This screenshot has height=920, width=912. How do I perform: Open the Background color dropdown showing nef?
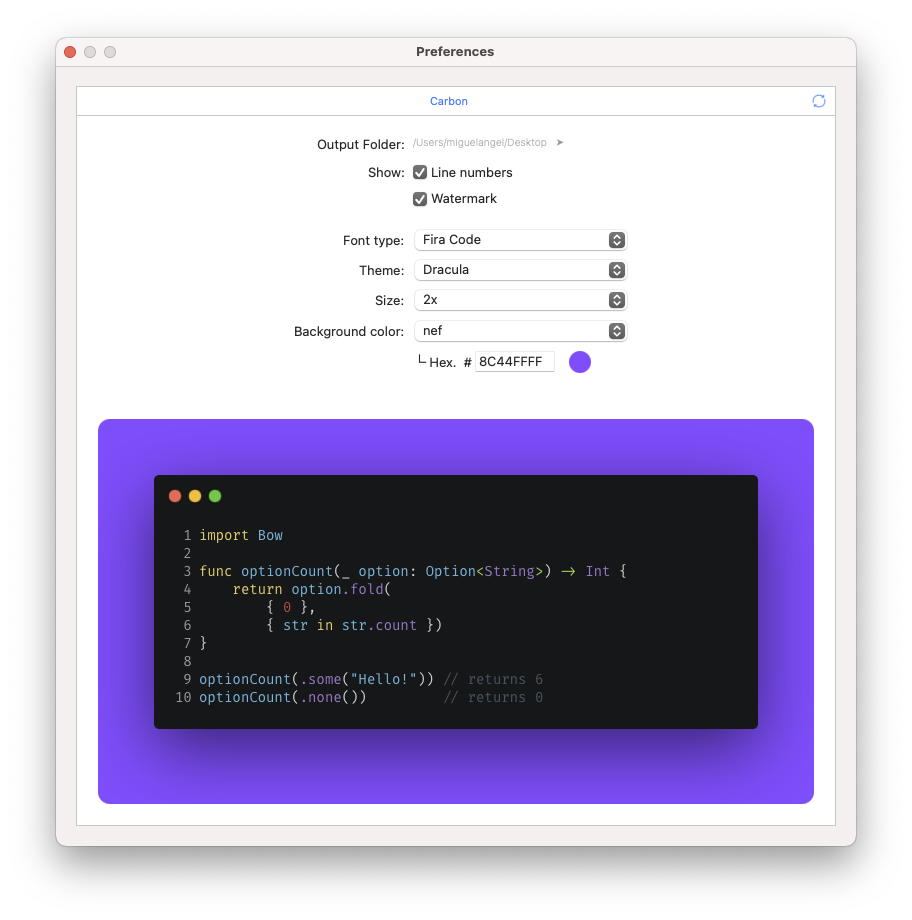pyautogui.click(x=521, y=331)
